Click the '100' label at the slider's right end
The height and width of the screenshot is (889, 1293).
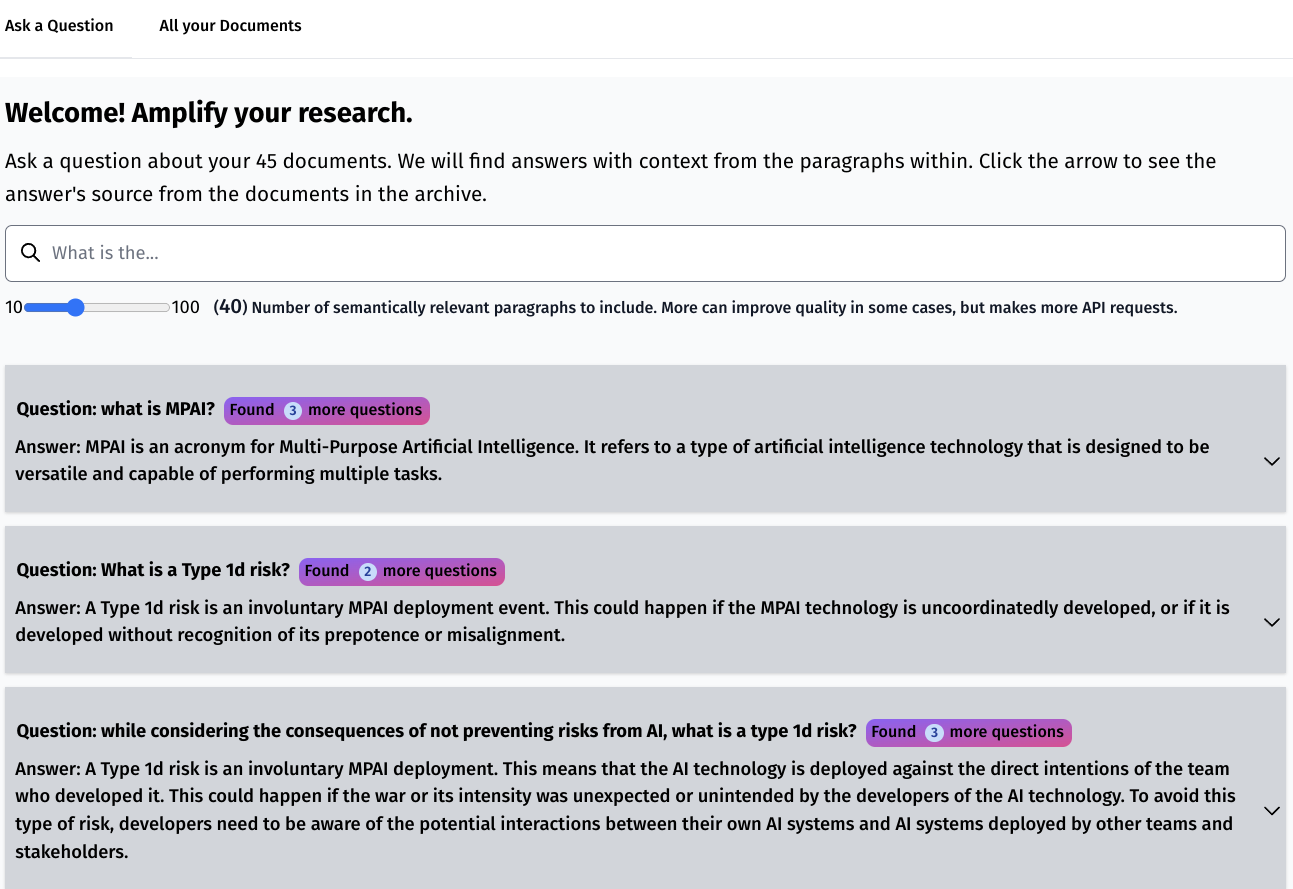[x=184, y=307]
